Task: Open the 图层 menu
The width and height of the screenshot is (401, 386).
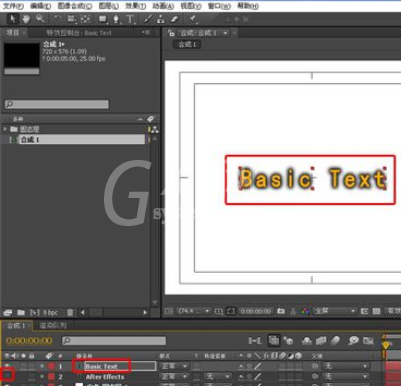Action: click(109, 6)
